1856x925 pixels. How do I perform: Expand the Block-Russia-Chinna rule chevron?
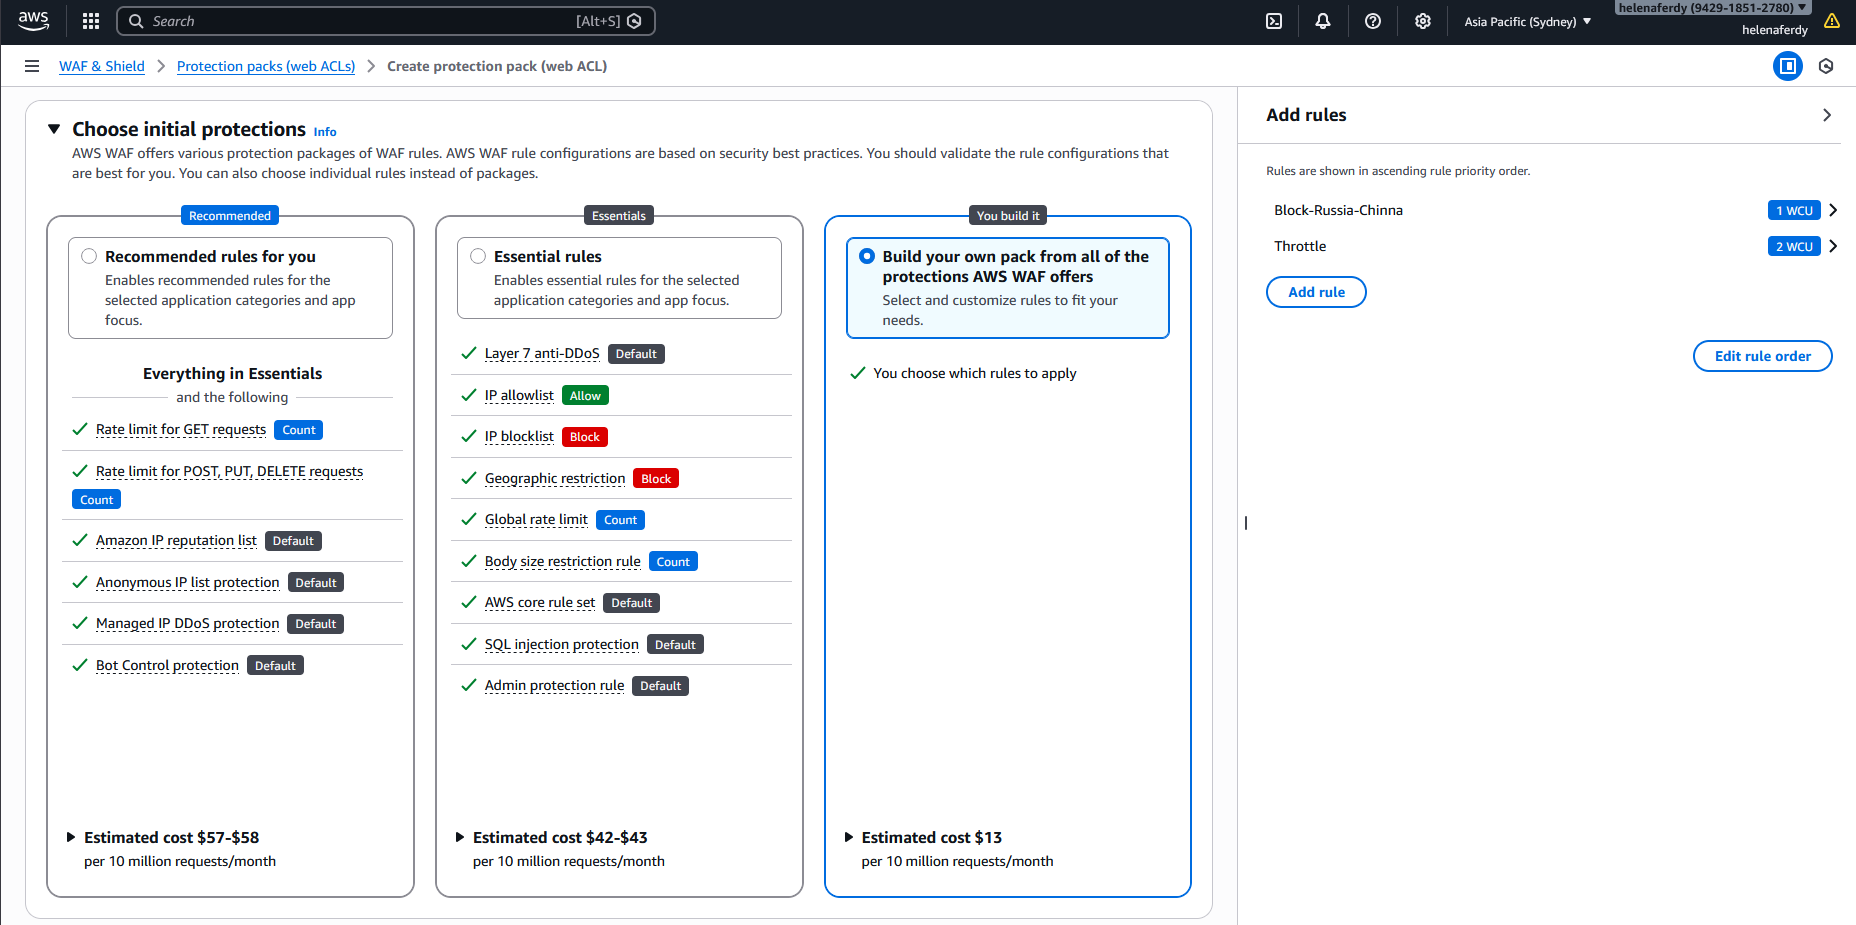(1833, 210)
